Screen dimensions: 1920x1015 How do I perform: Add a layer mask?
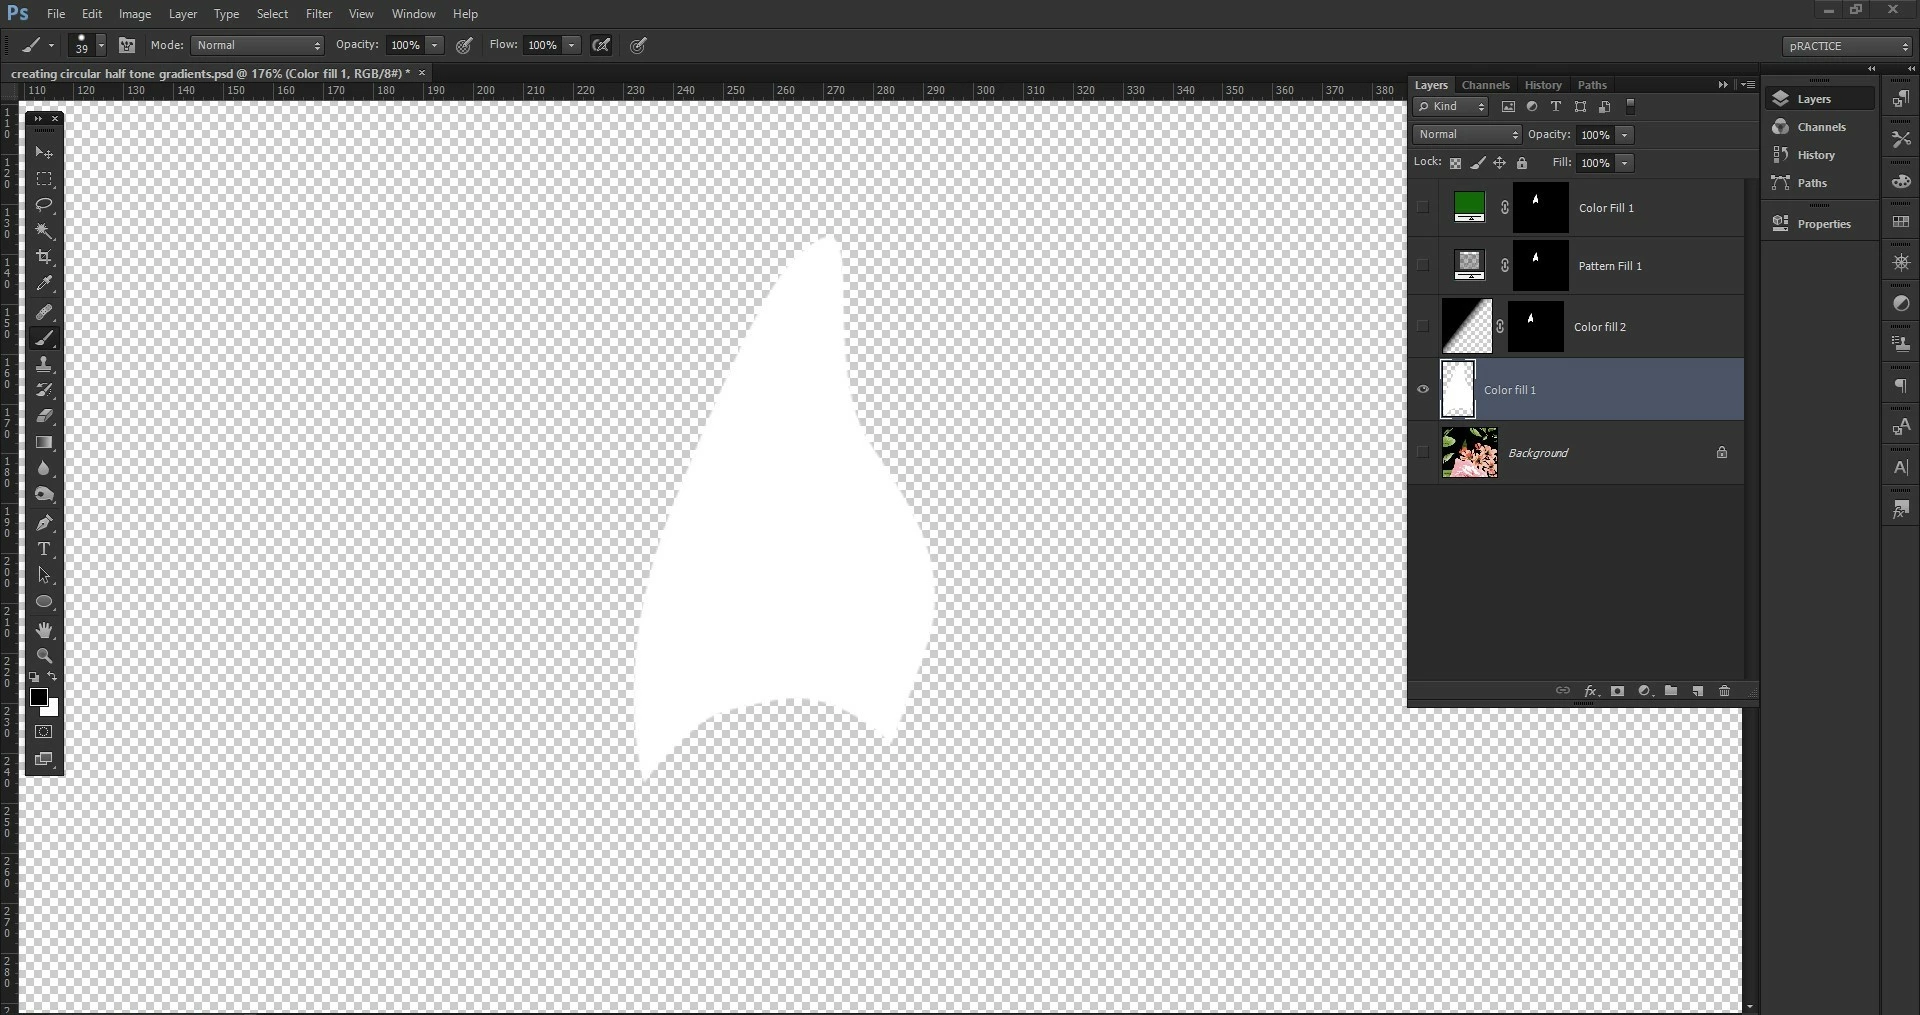[1617, 691]
